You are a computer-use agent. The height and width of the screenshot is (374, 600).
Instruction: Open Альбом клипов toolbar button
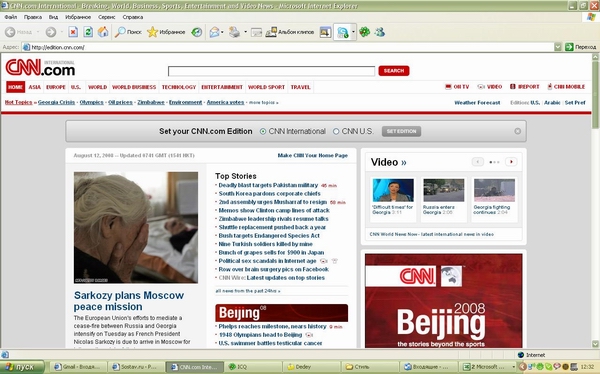290,32
